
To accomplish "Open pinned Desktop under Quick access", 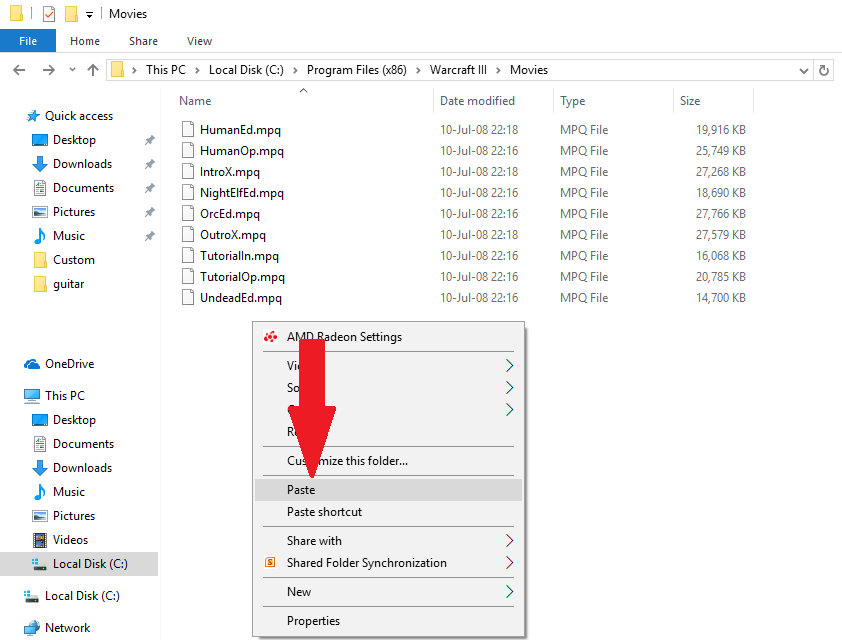I will click(74, 140).
